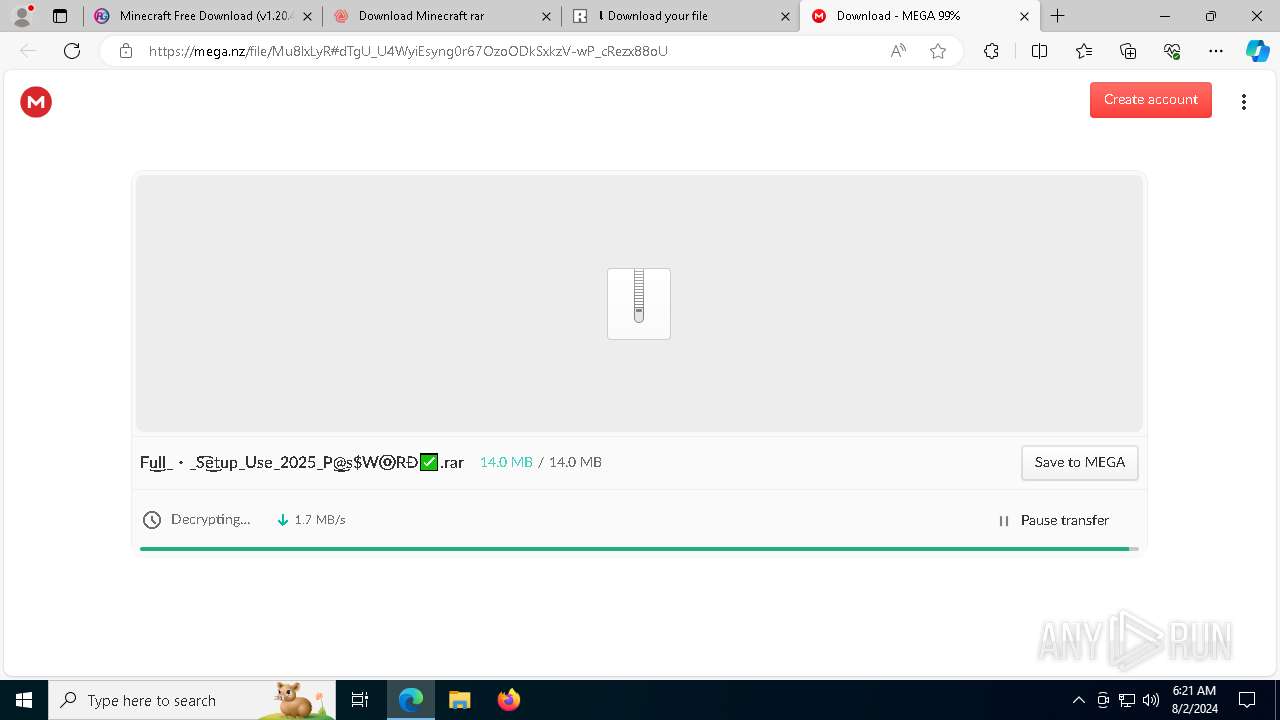Open File Explorer from the taskbar
This screenshot has width=1280, height=720.
(x=459, y=700)
